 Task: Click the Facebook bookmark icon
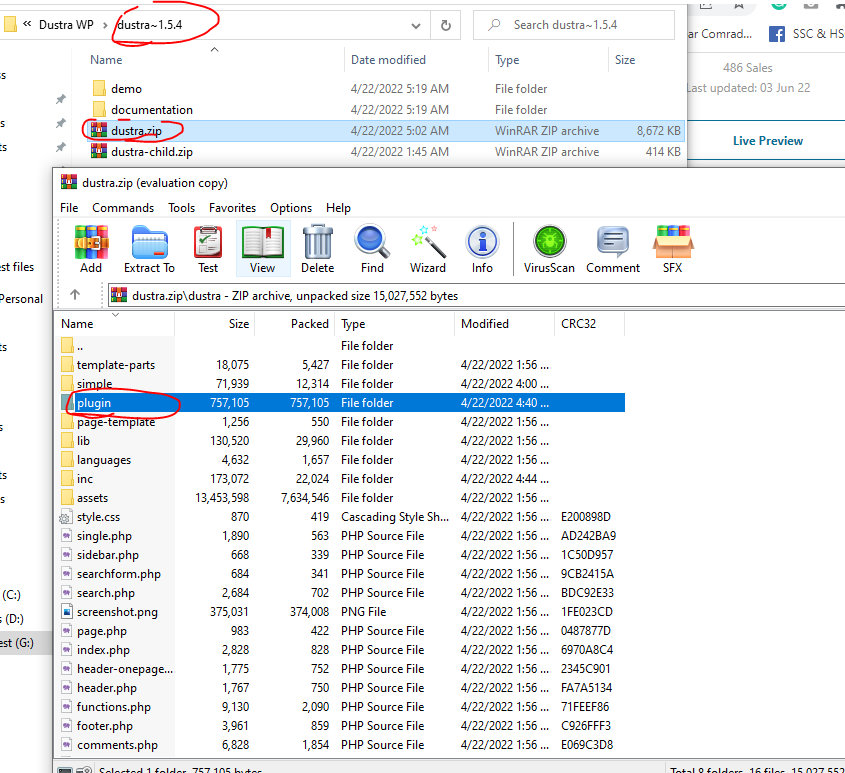click(x=777, y=34)
